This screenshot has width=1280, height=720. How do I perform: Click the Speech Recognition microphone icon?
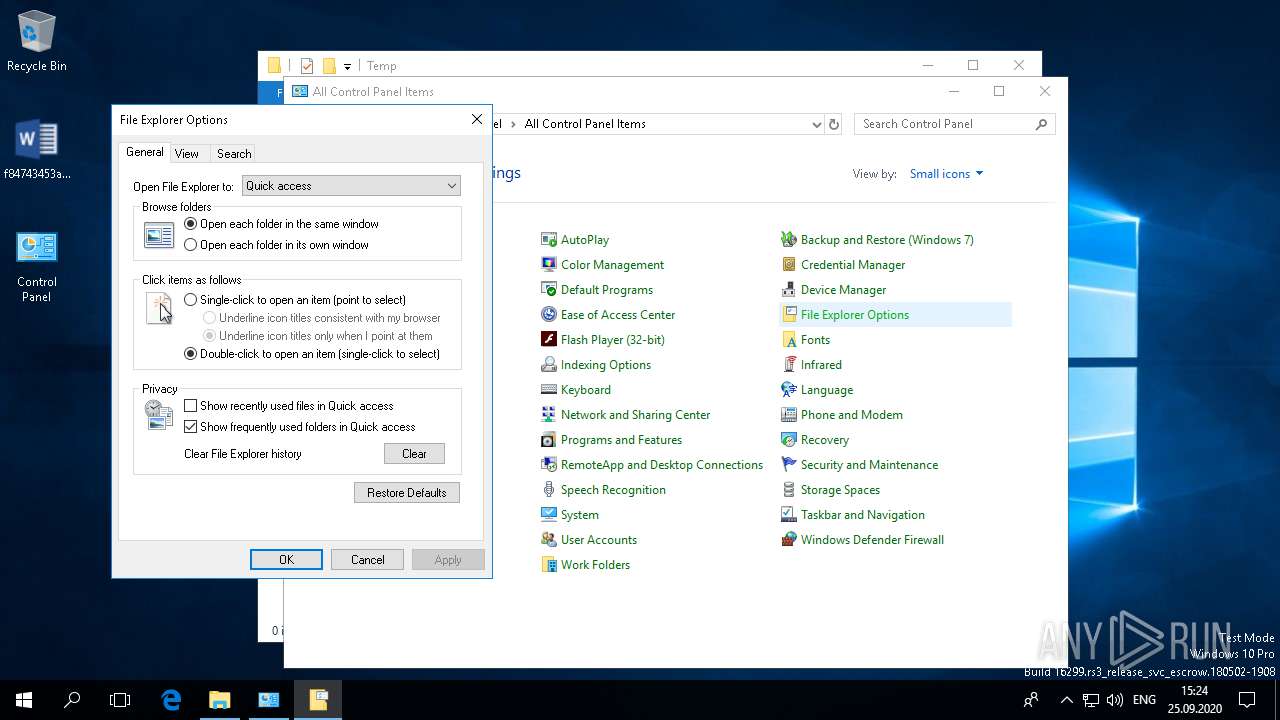coord(548,490)
